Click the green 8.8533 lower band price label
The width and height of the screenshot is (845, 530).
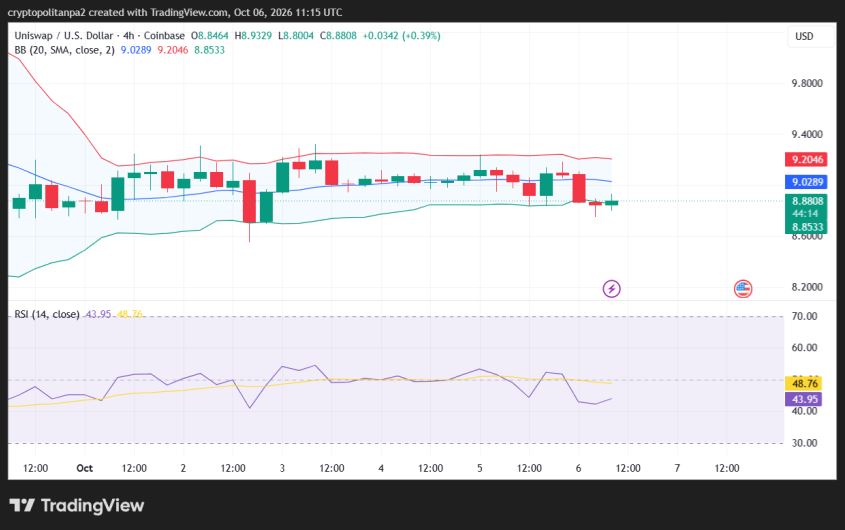tap(806, 227)
